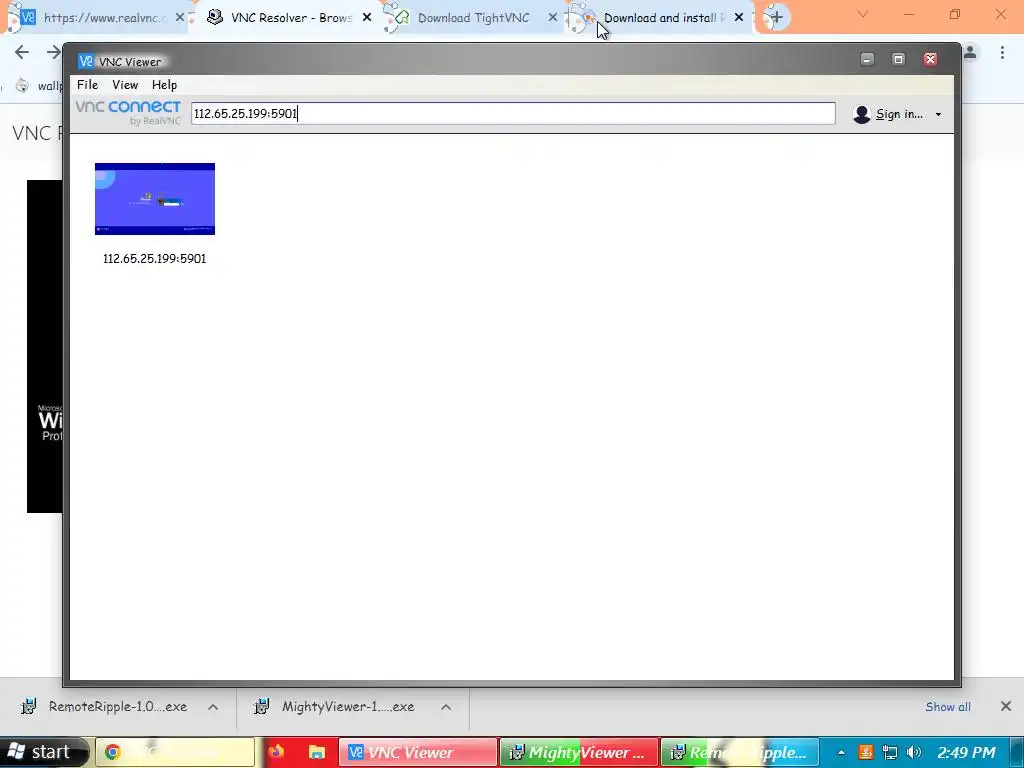Screen dimensions: 1024x768
Task: Click the volume speaker tray icon
Action: tap(914, 752)
